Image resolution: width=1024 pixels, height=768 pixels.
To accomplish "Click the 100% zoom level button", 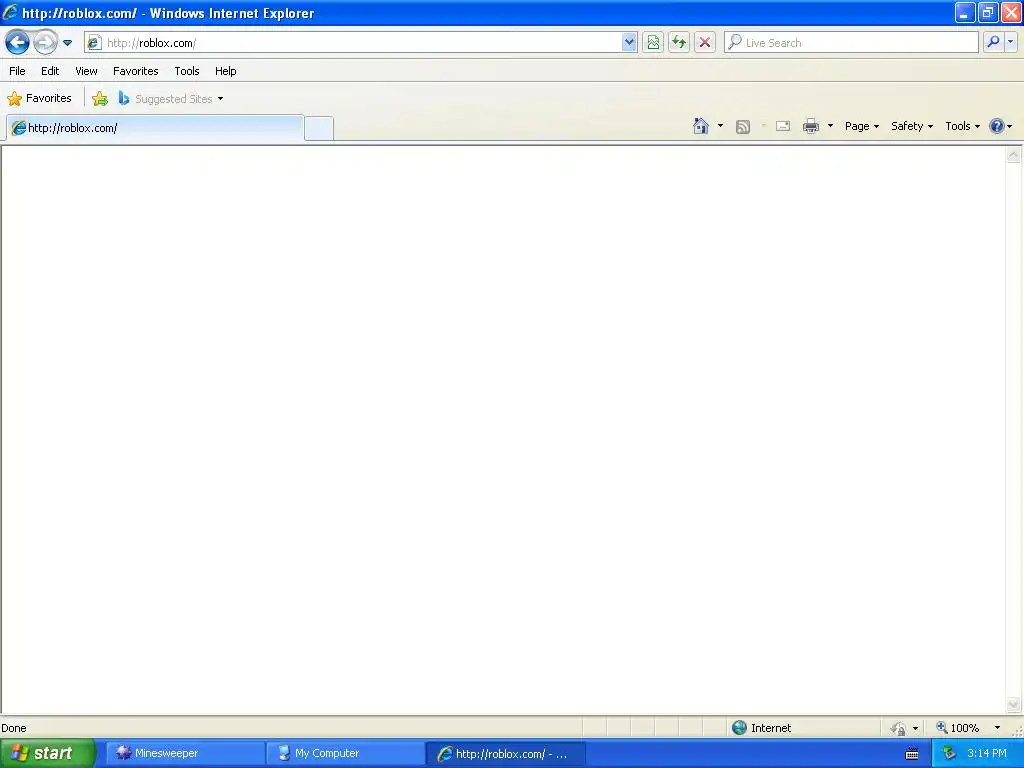I will click(957, 728).
